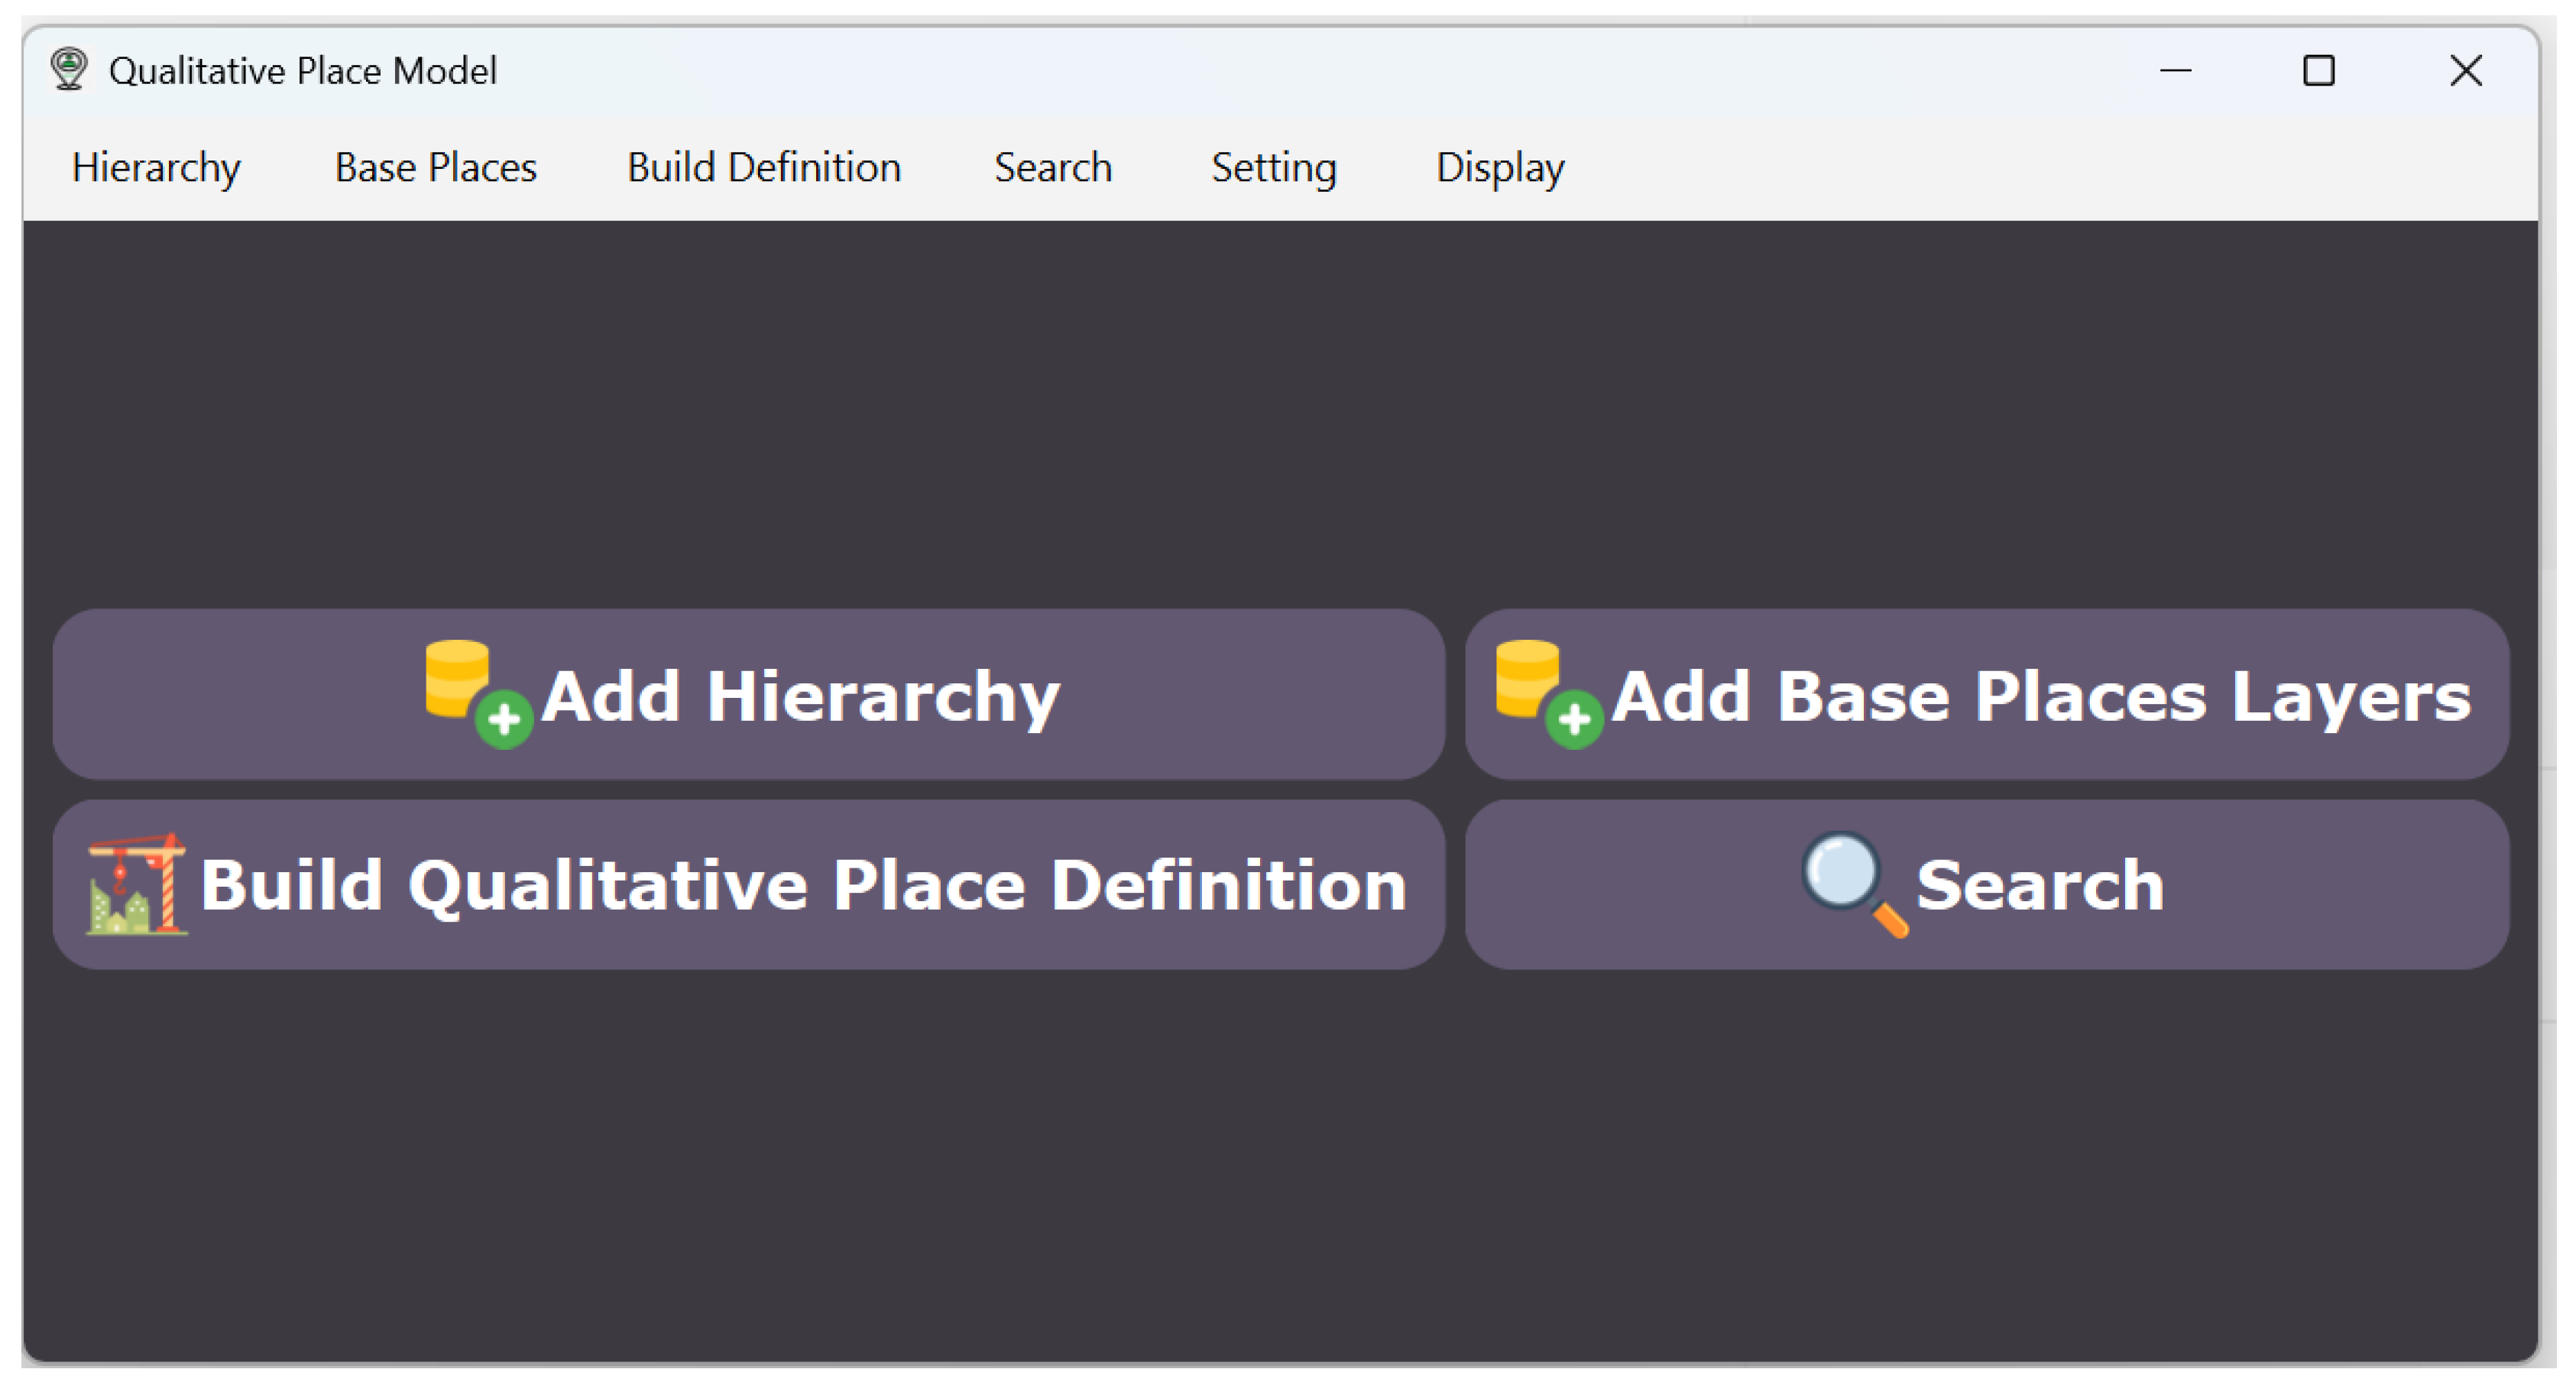Click the magnifying glass icon
This screenshot has height=1395, width=2576.
point(1853,883)
